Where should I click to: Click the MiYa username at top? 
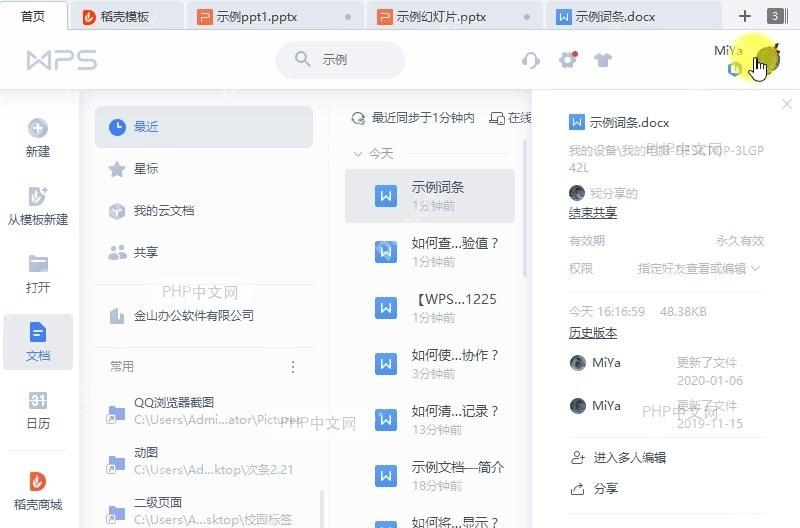pos(728,51)
